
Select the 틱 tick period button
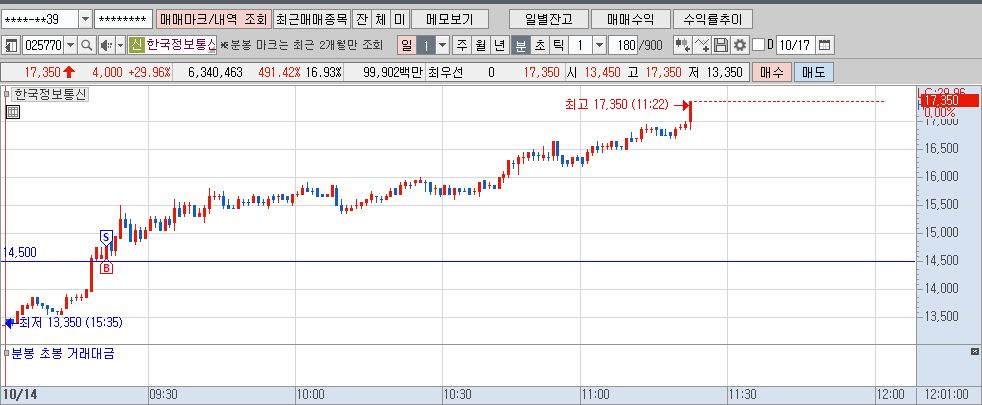558,45
